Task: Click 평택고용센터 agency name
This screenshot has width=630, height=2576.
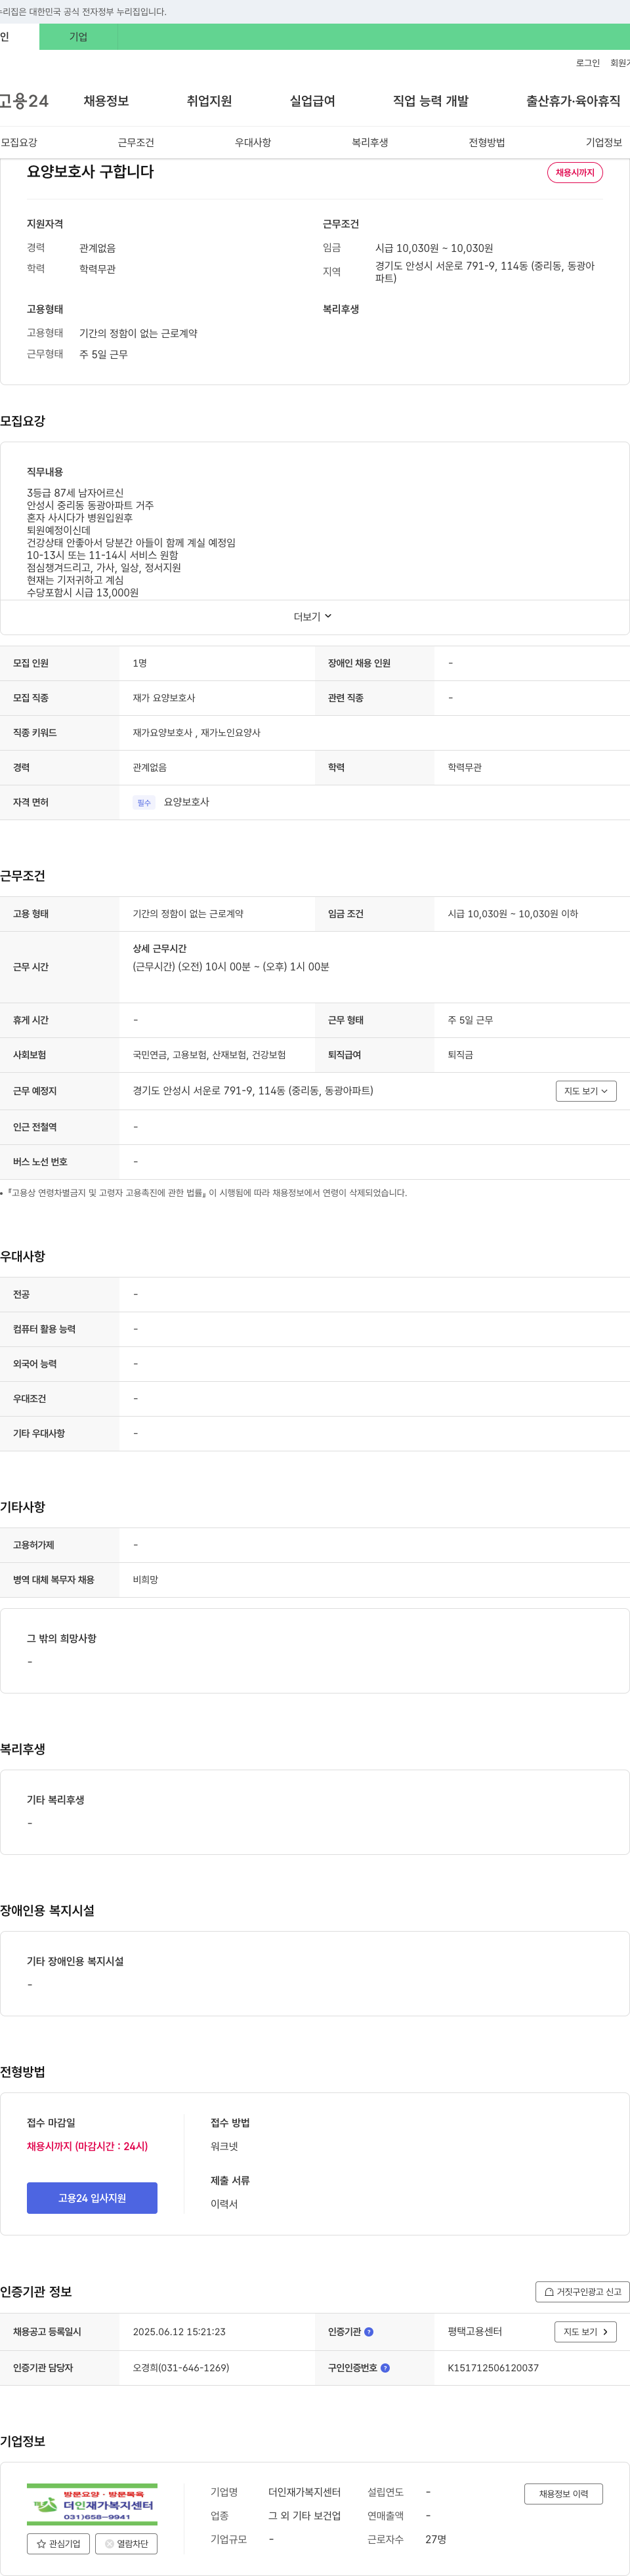Action: coord(475,2331)
